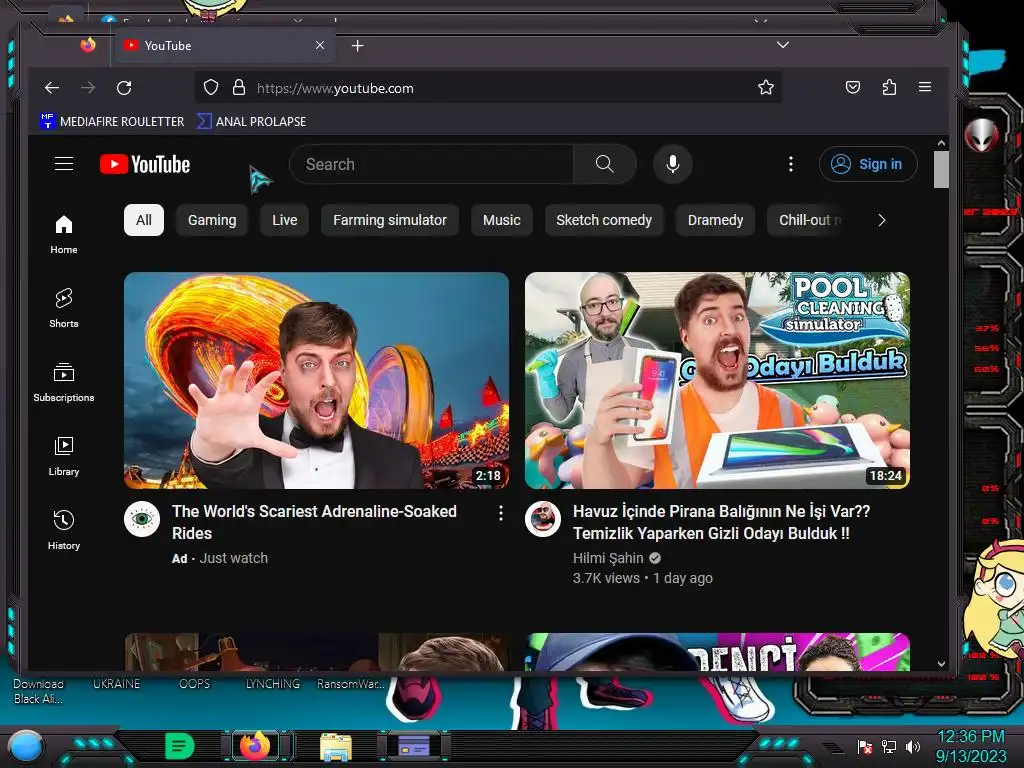1024x768 pixels.
Task: Go back with browser back arrow
Action: pyautogui.click(x=52, y=88)
